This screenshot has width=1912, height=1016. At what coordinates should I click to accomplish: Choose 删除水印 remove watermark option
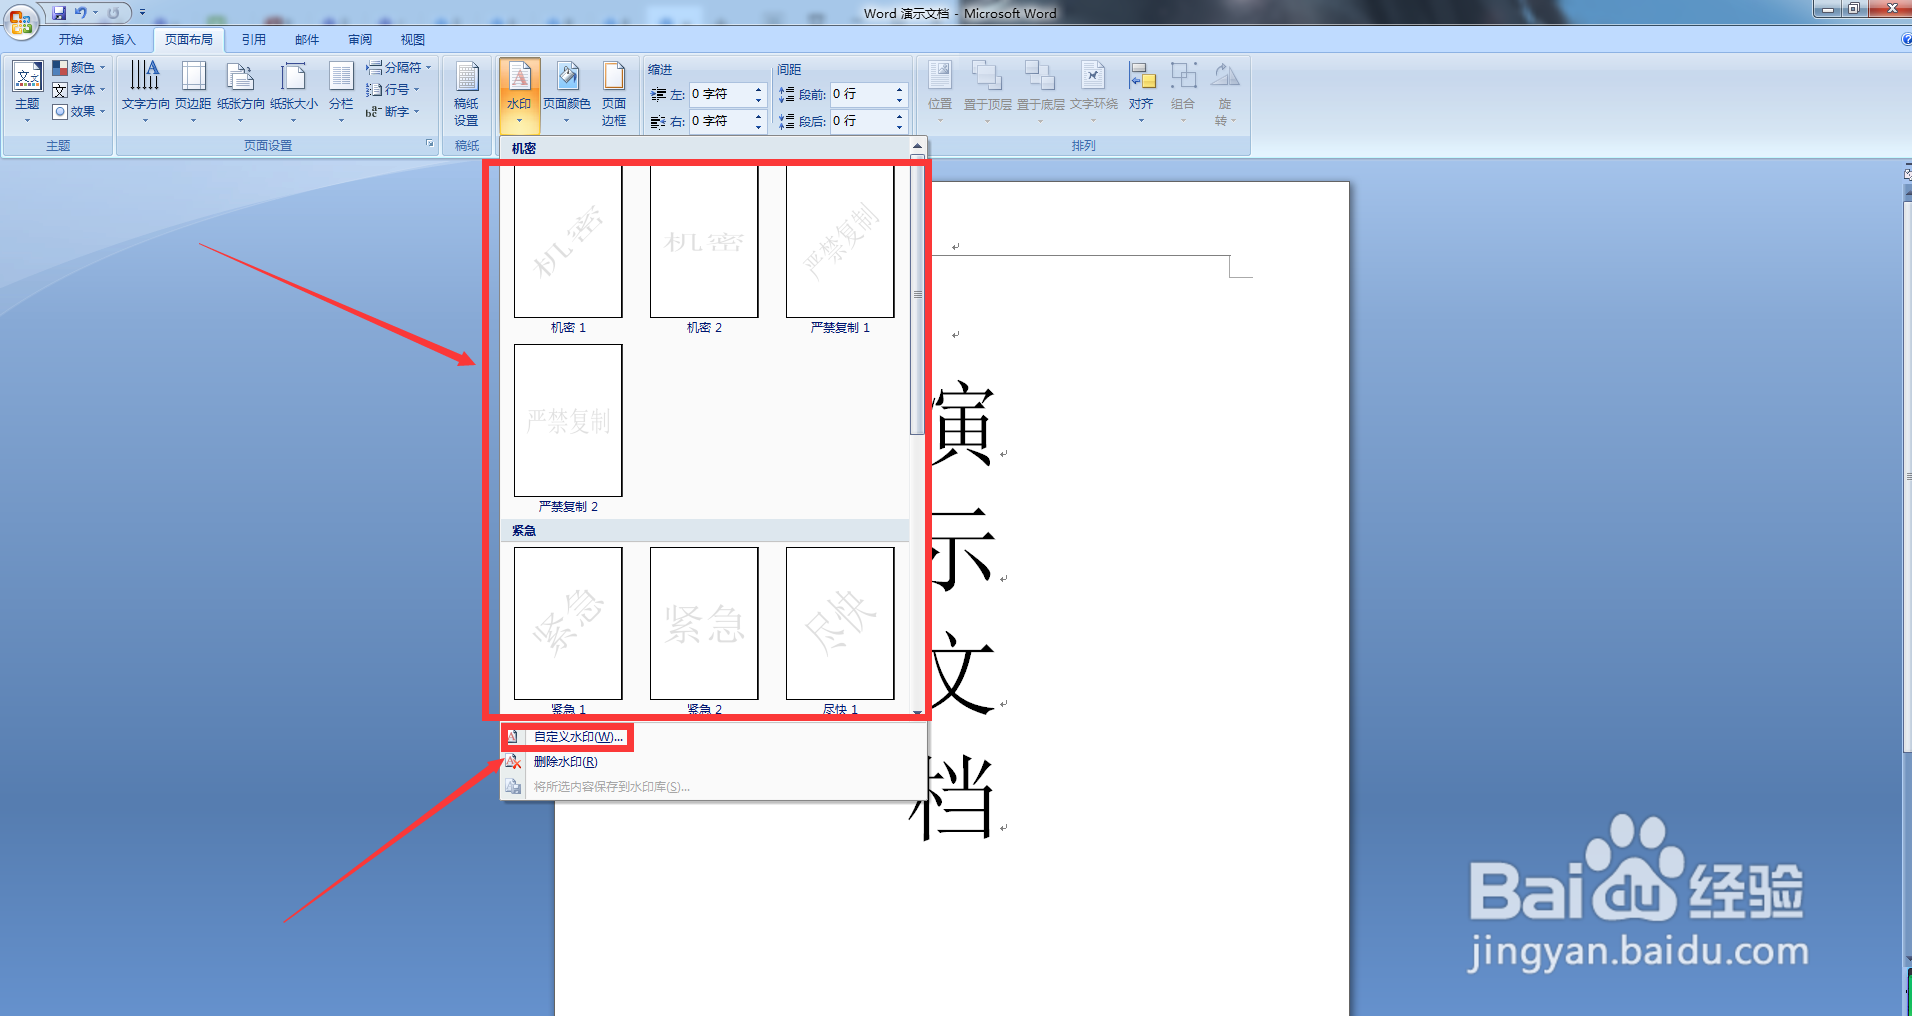(x=565, y=762)
